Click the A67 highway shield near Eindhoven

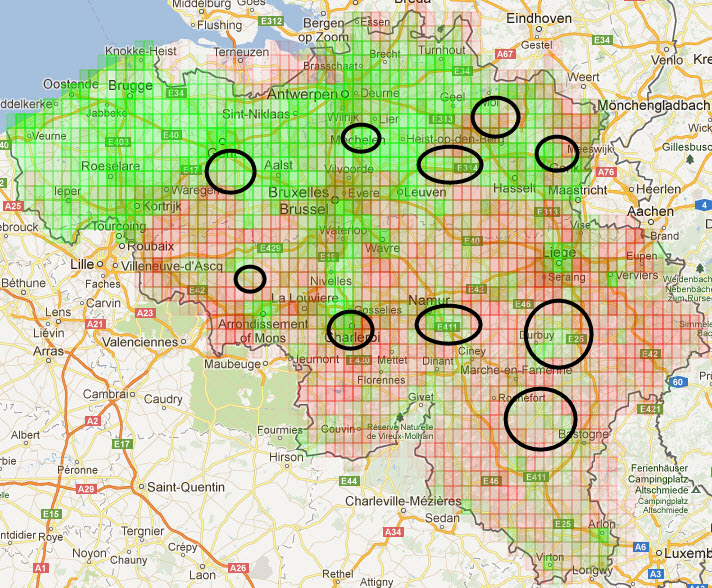click(x=505, y=53)
